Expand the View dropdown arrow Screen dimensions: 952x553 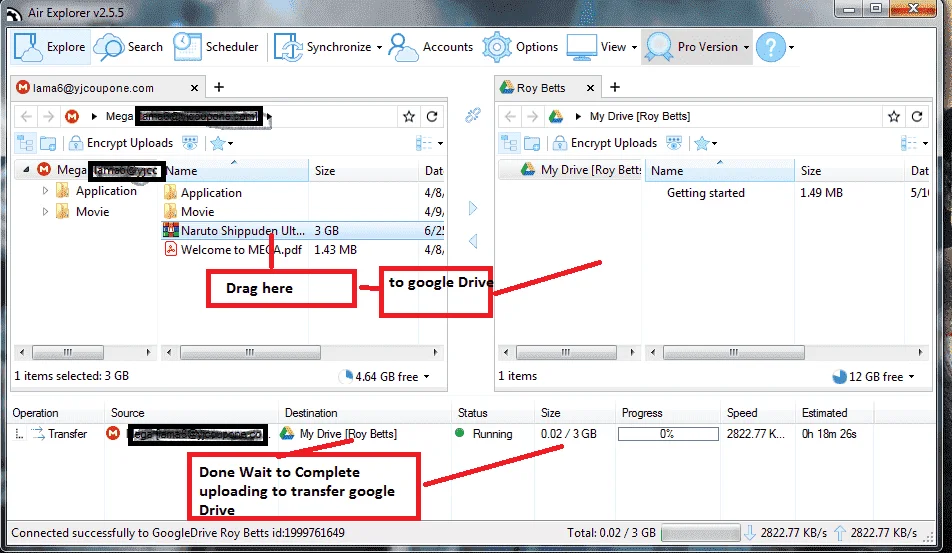click(634, 47)
